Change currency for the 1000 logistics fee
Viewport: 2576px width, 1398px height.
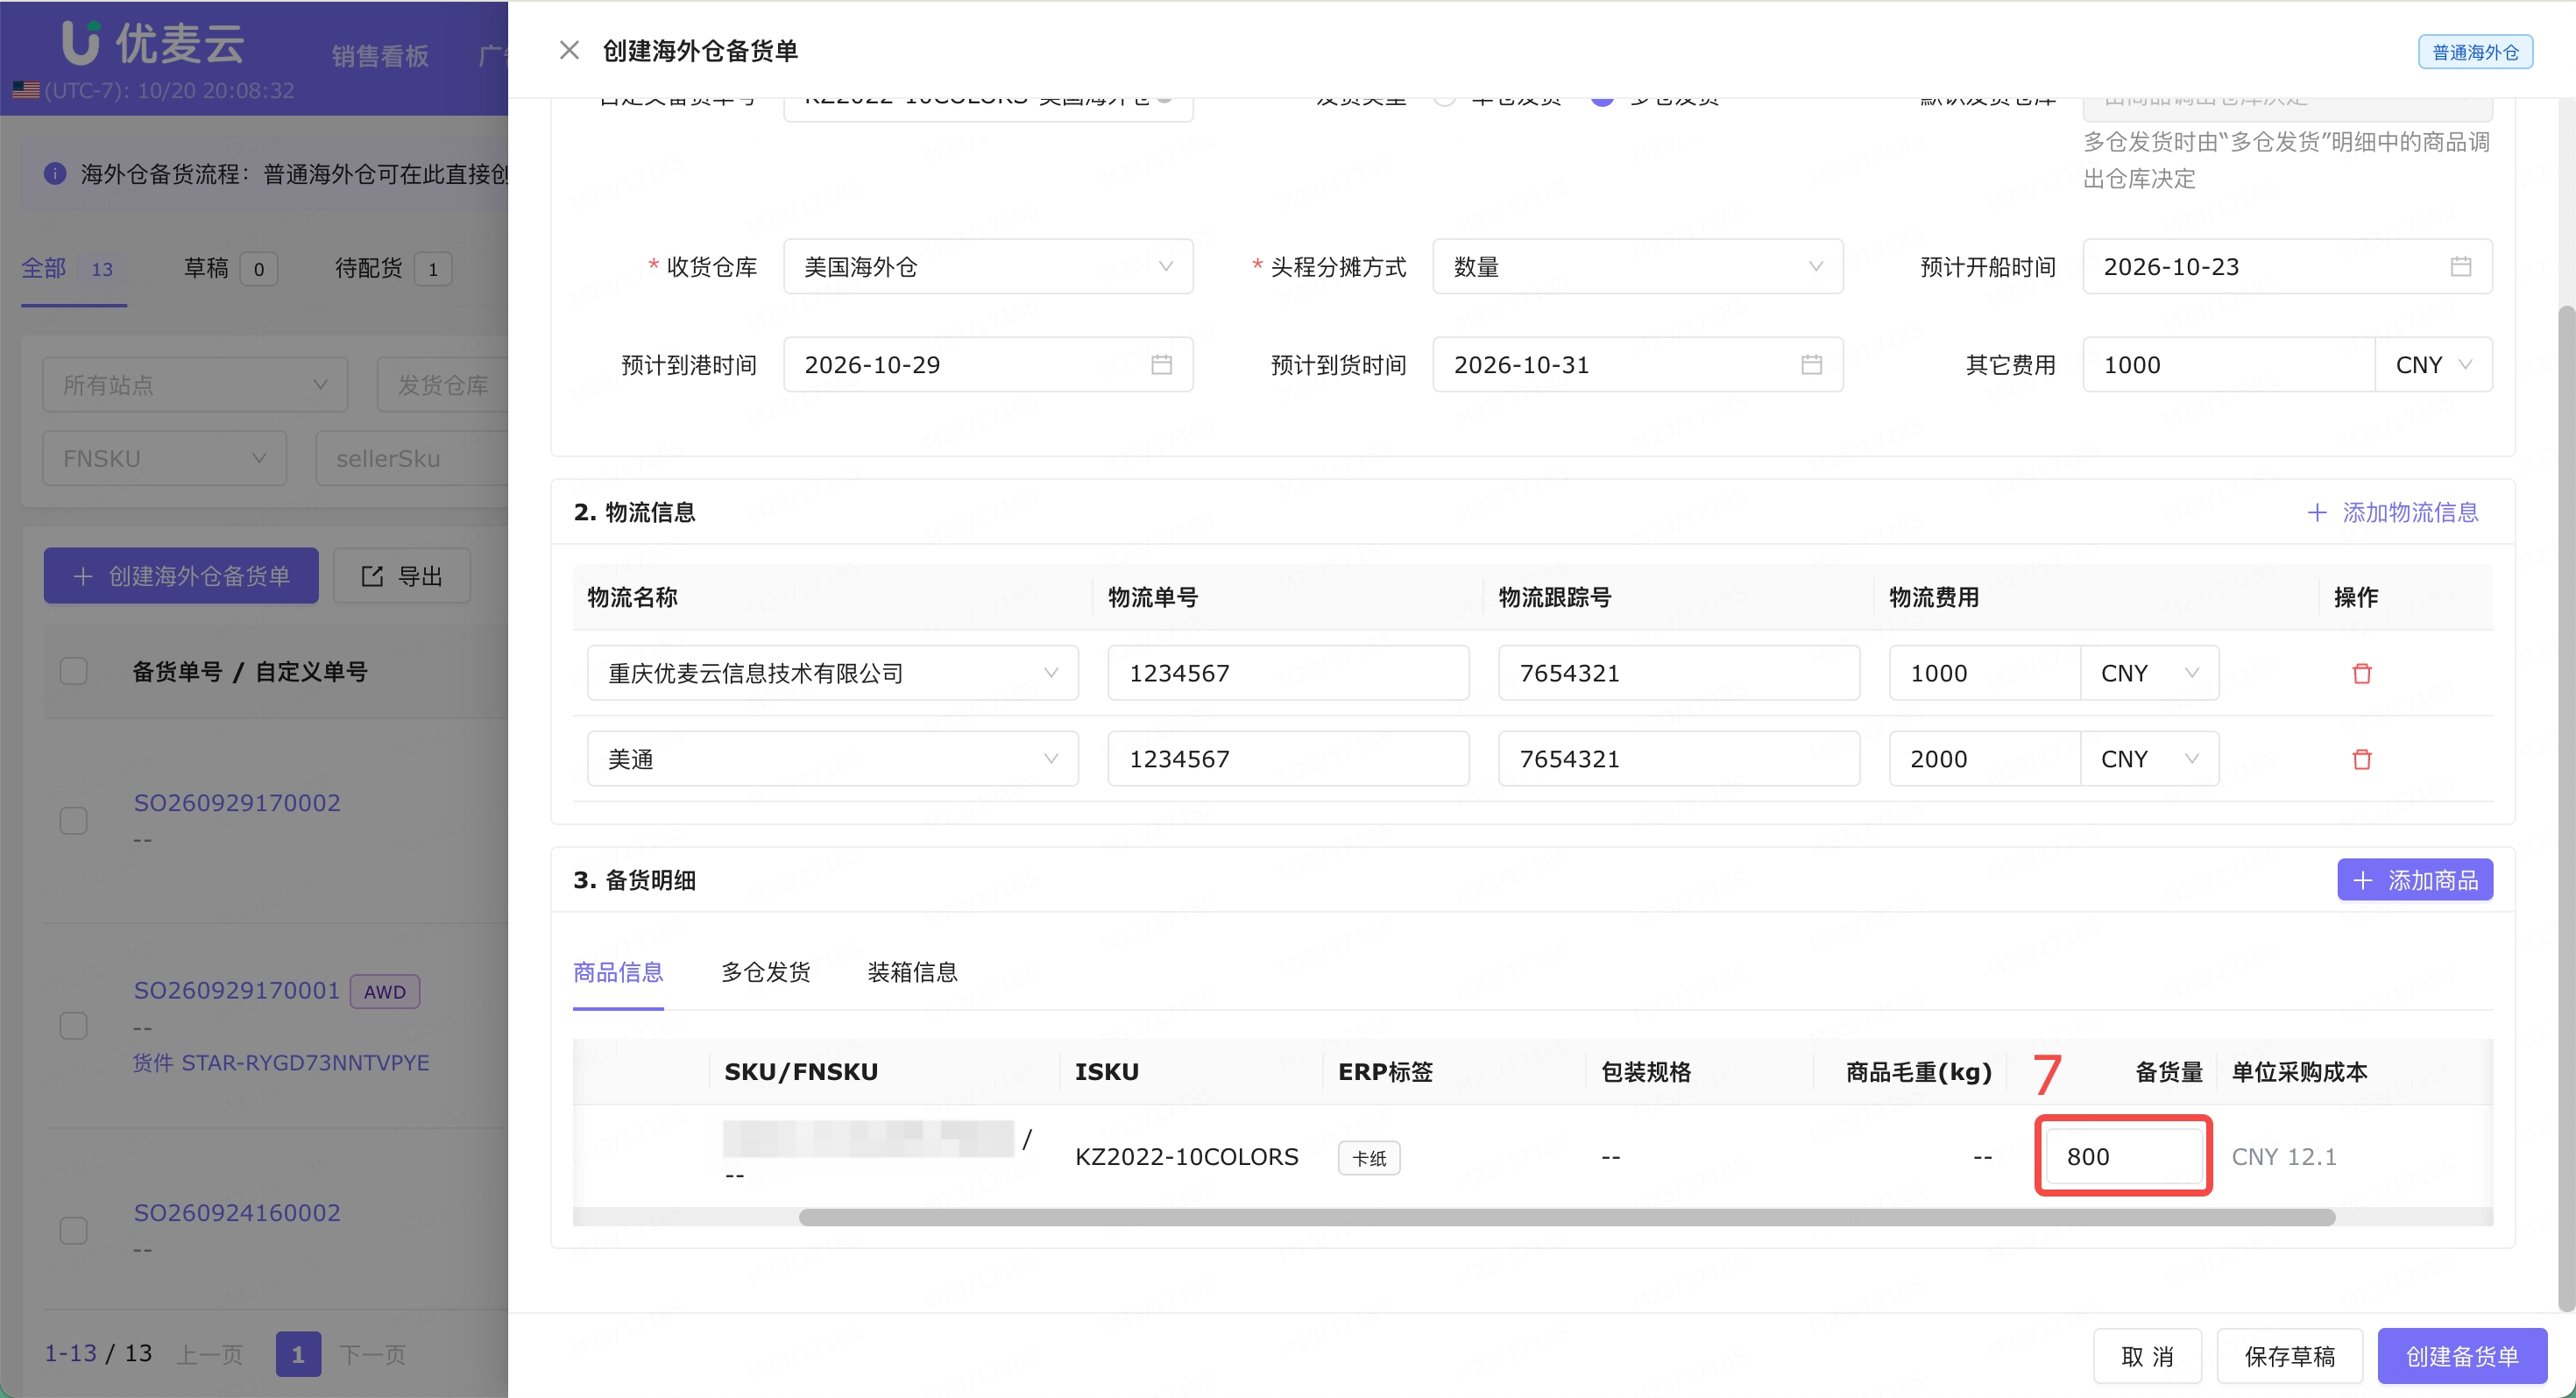point(2149,673)
